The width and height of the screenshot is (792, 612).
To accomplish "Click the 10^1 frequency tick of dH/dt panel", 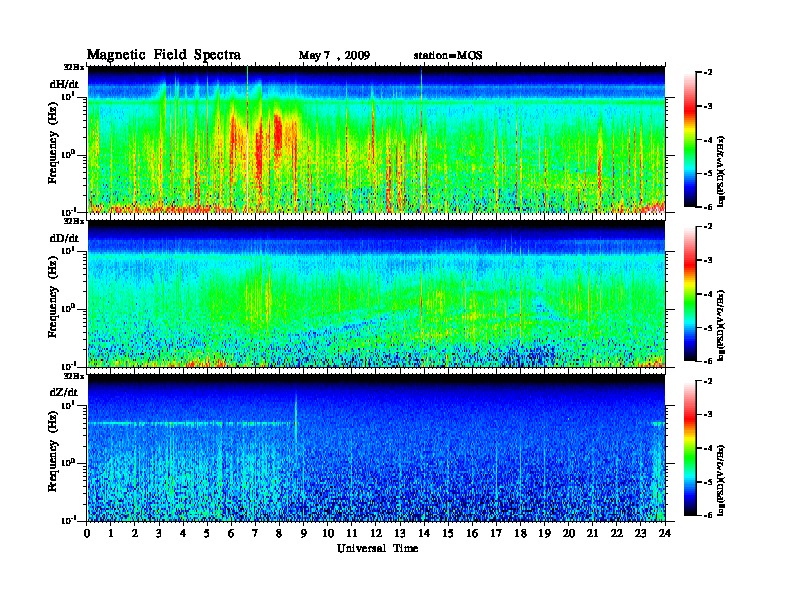I will [68, 96].
